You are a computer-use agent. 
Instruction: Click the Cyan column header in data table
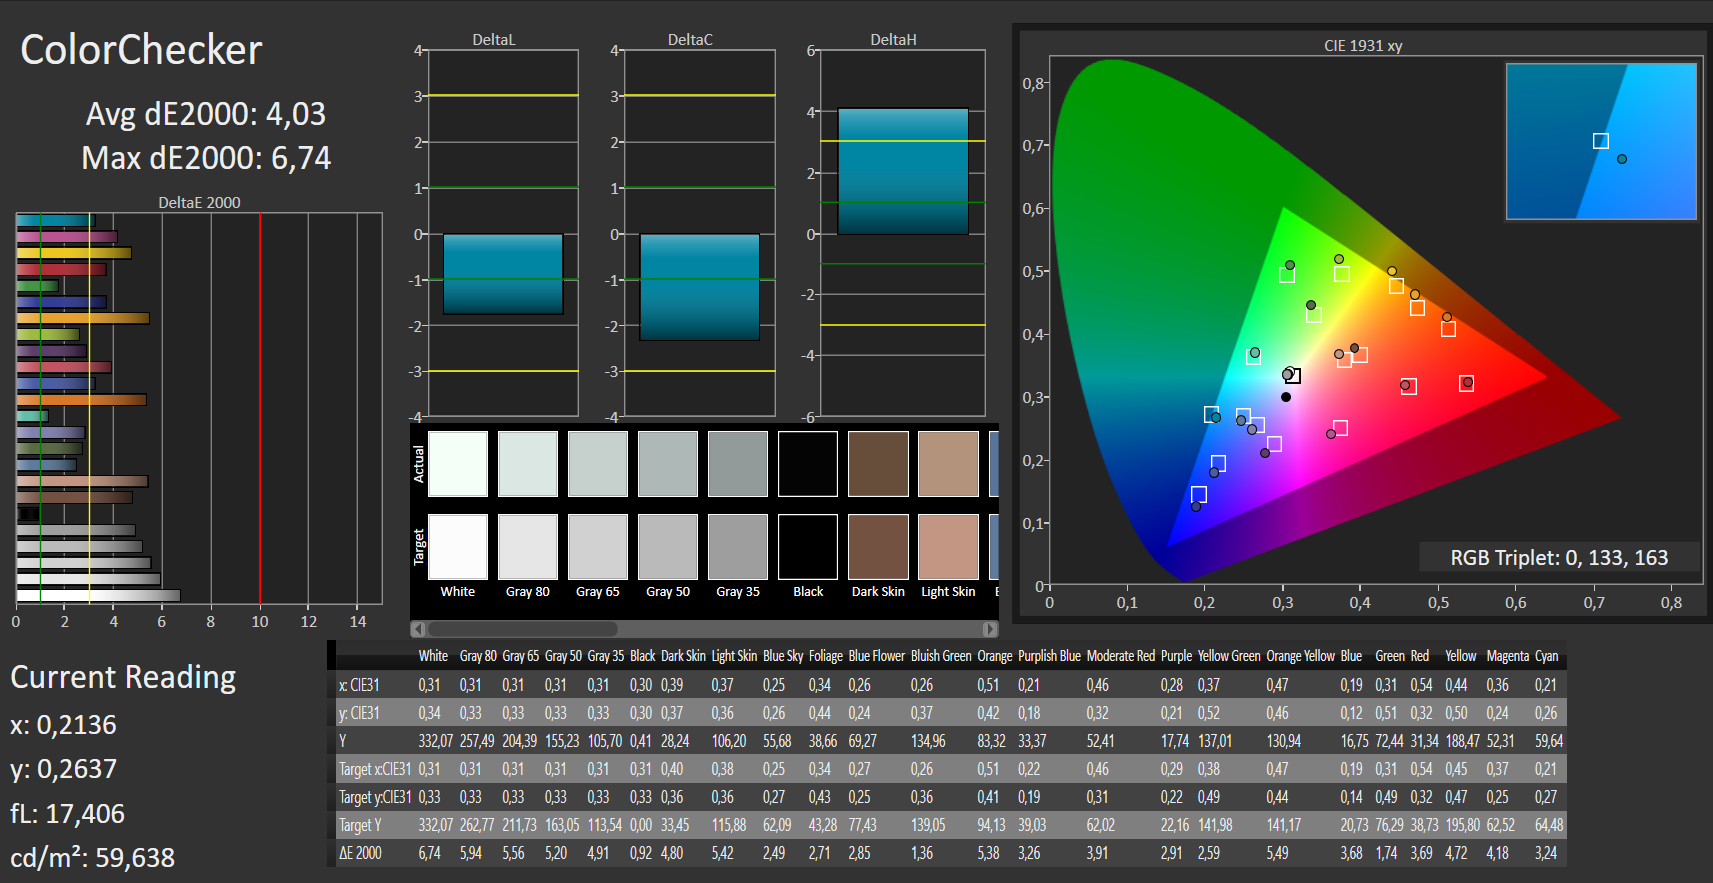tap(1546, 656)
